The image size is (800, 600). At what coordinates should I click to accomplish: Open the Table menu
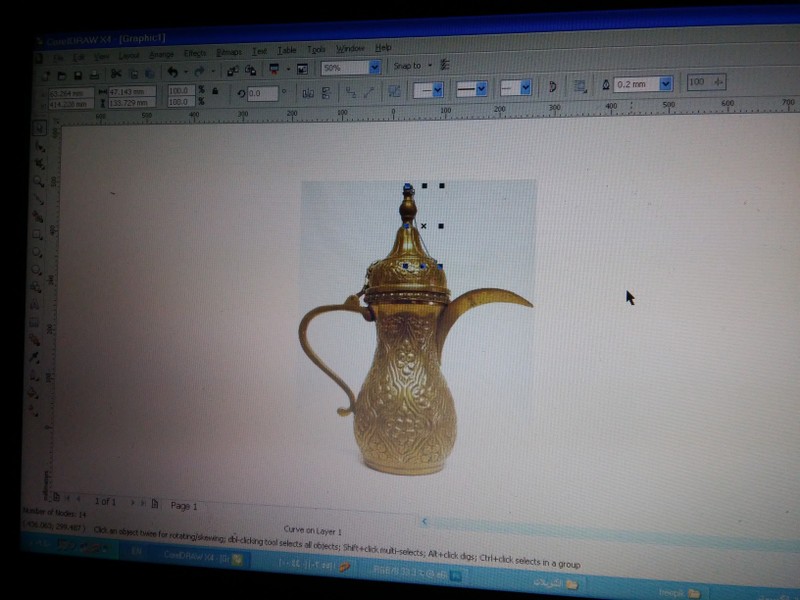287,50
